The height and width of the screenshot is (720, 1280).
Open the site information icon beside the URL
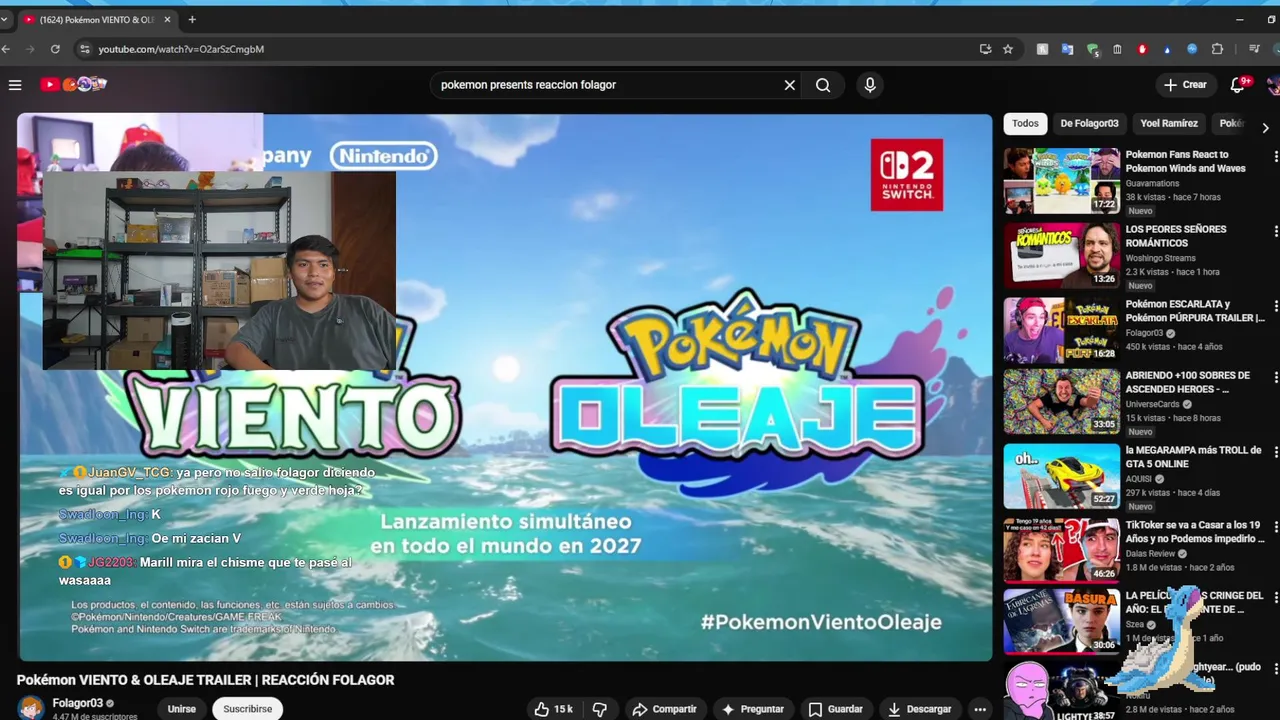point(85,49)
